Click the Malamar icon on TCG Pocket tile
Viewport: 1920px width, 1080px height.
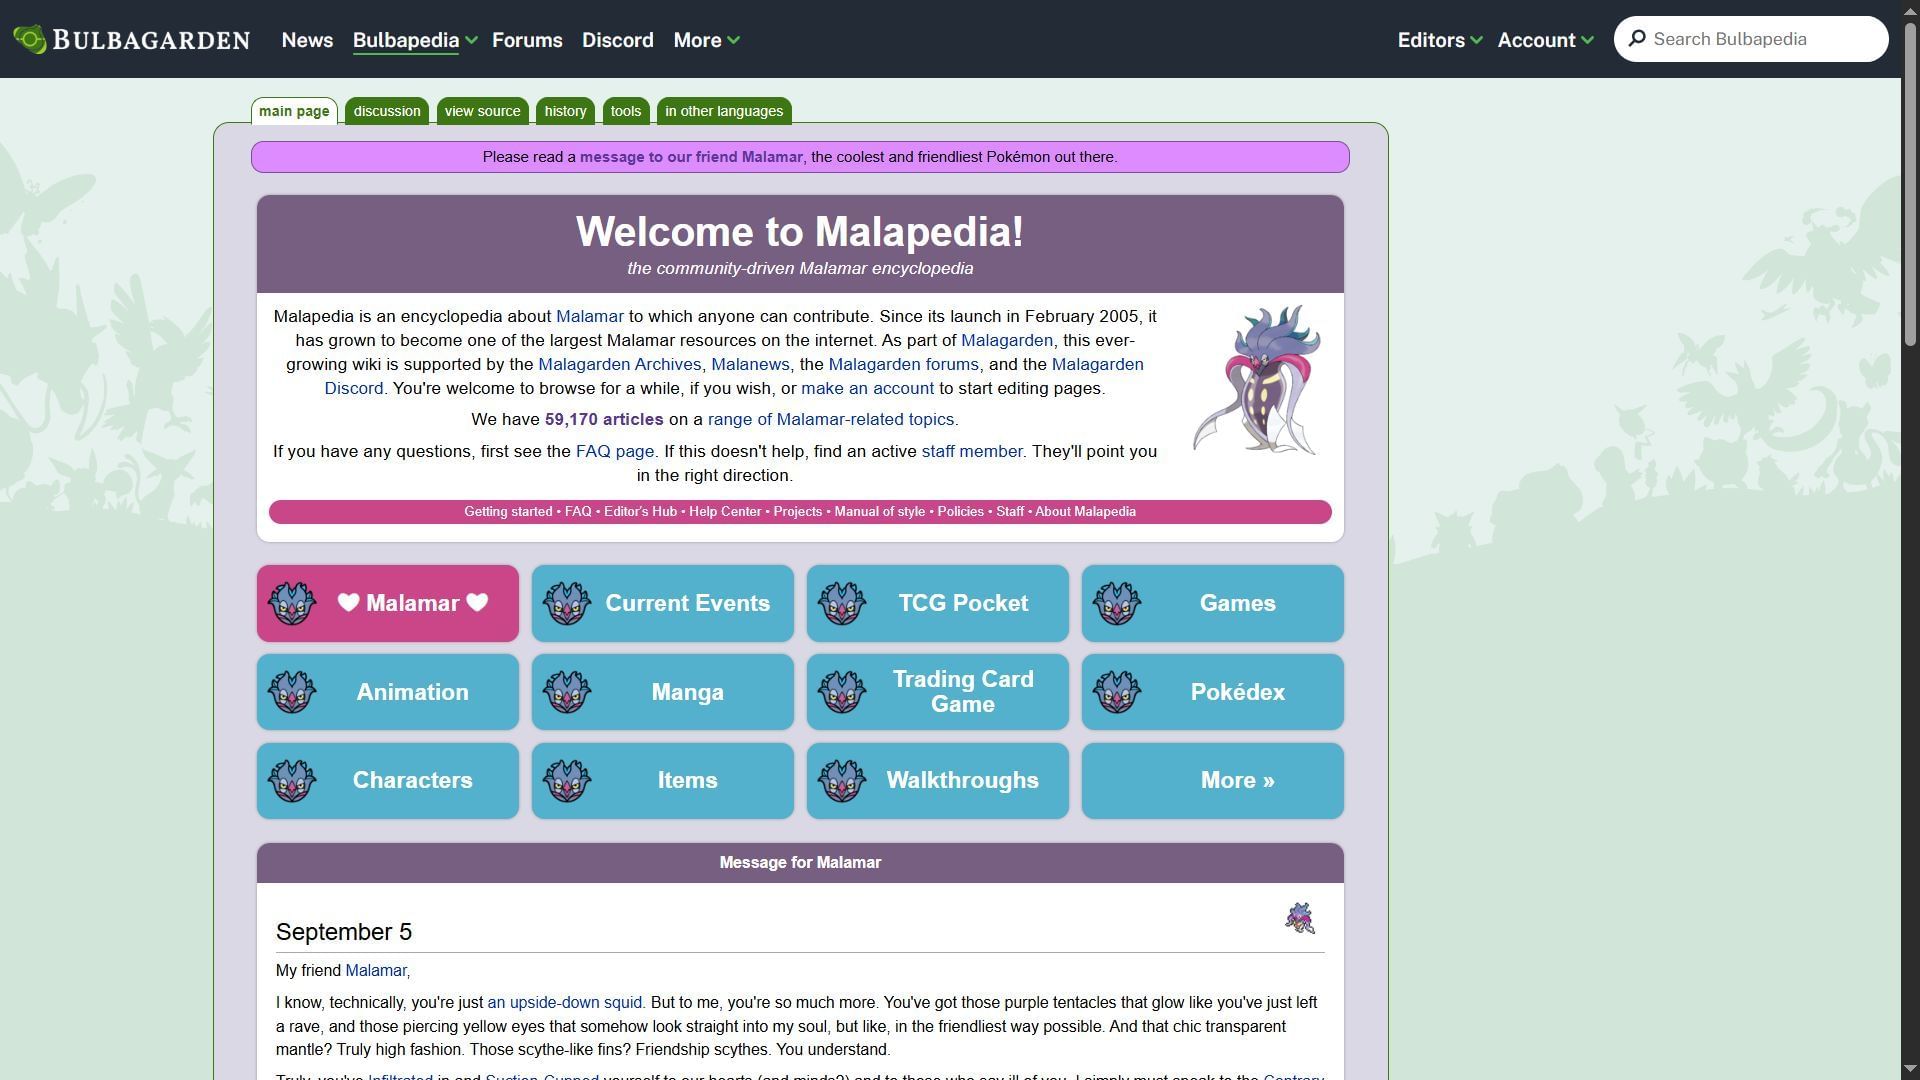[x=842, y=603]
